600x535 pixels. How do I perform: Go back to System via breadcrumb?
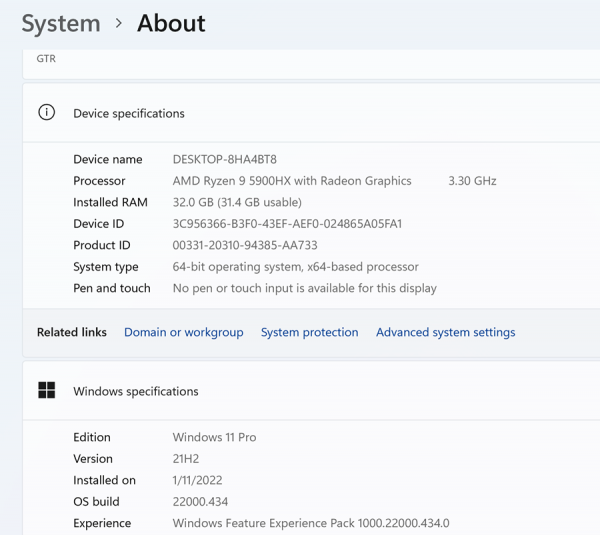61,24
